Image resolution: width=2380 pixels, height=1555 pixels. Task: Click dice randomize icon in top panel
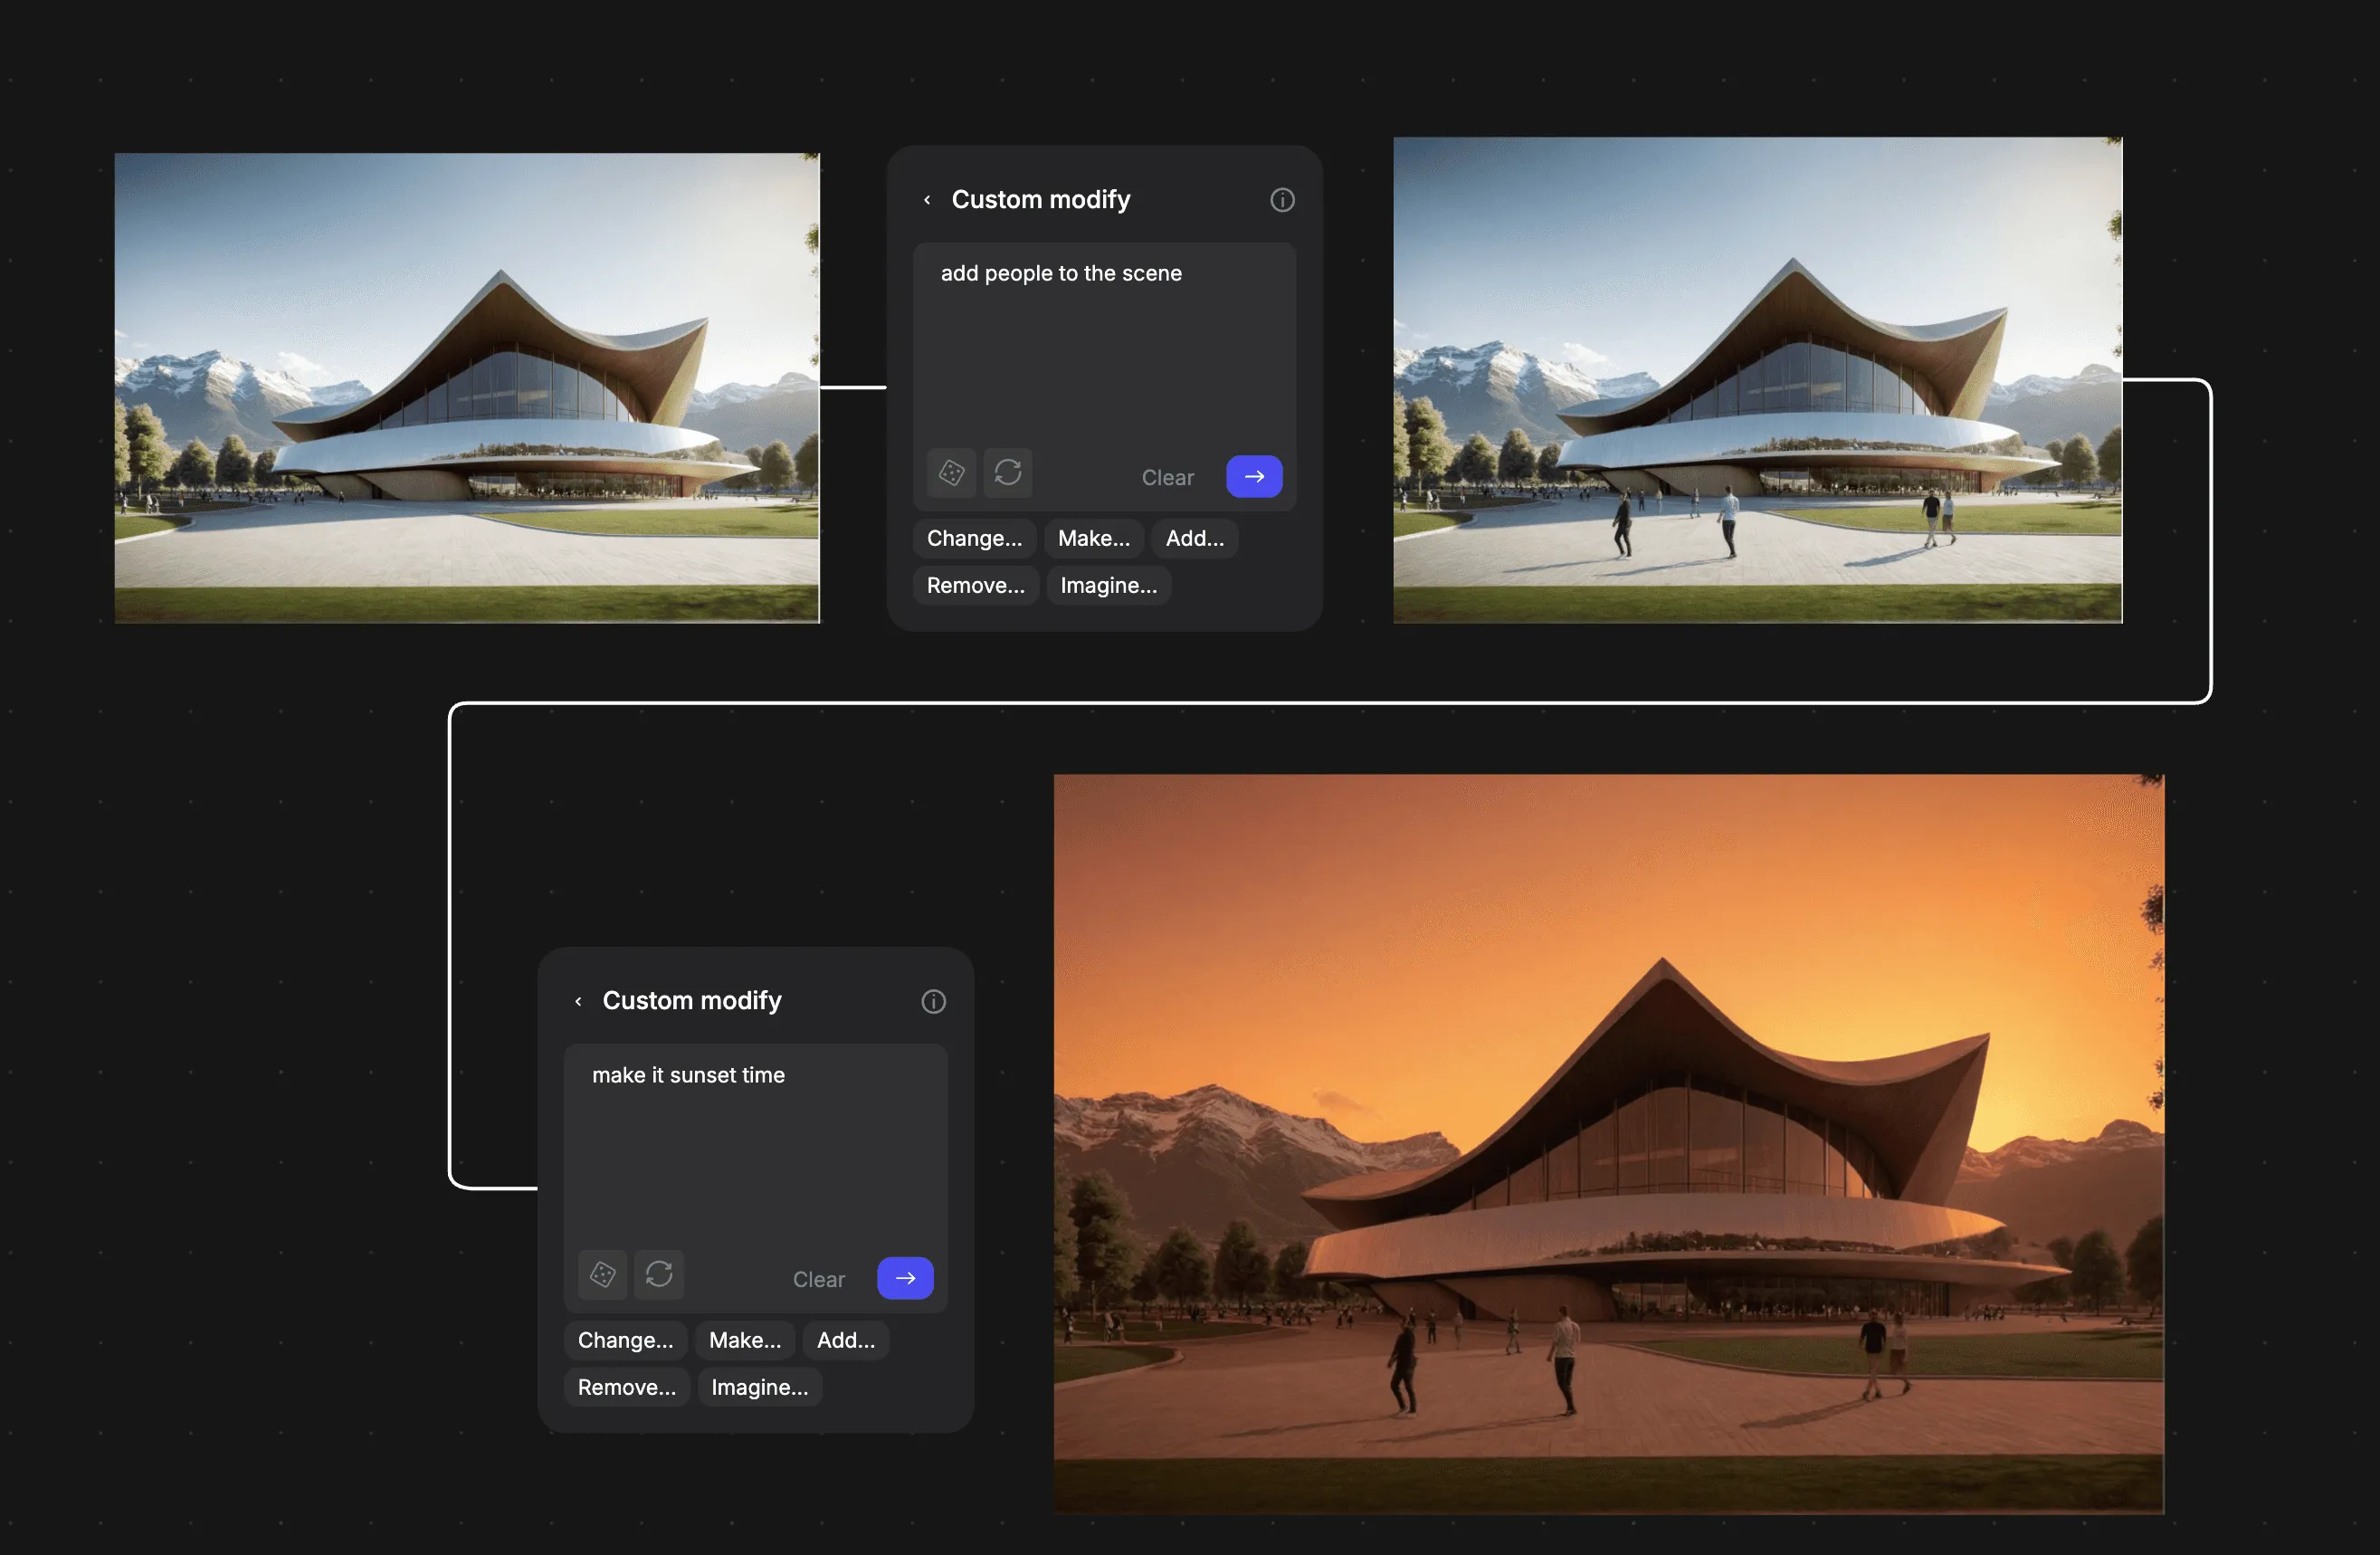point(951,473)
